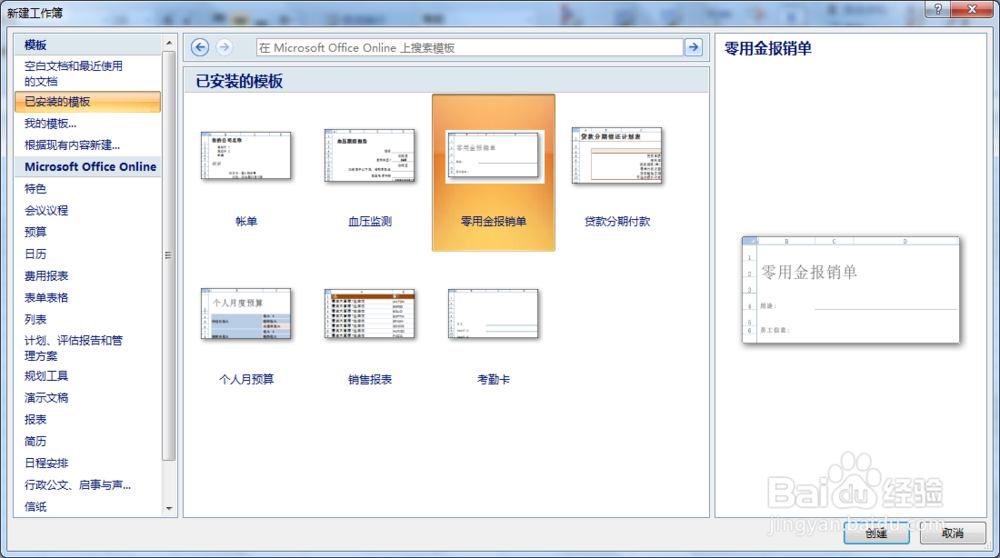Screen dimensions: 1000x558
Task: Open 计划、评估报告和管理方案 category
Action: coord(73,348)
